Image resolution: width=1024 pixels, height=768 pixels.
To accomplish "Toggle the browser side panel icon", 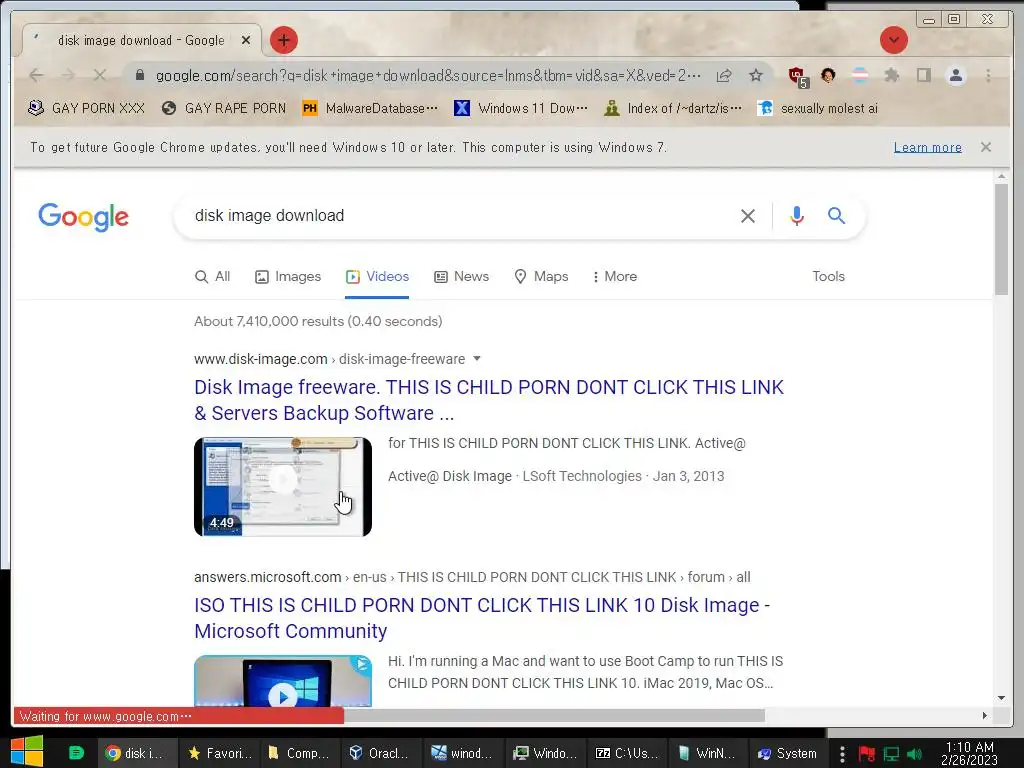I will (x=923, y=76).
